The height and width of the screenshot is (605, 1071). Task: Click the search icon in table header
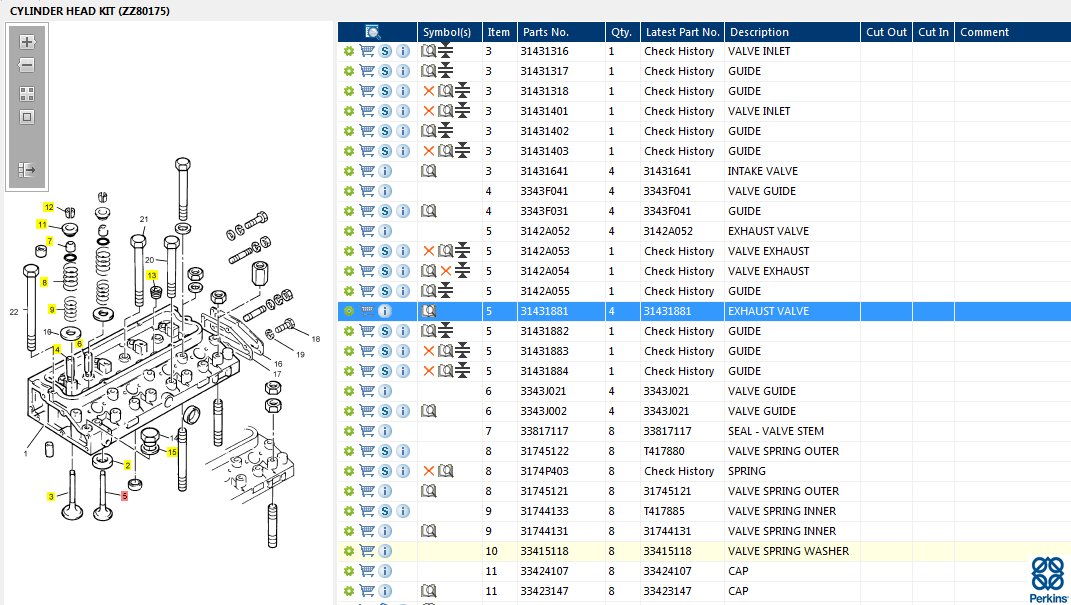[x=373, y=32]
